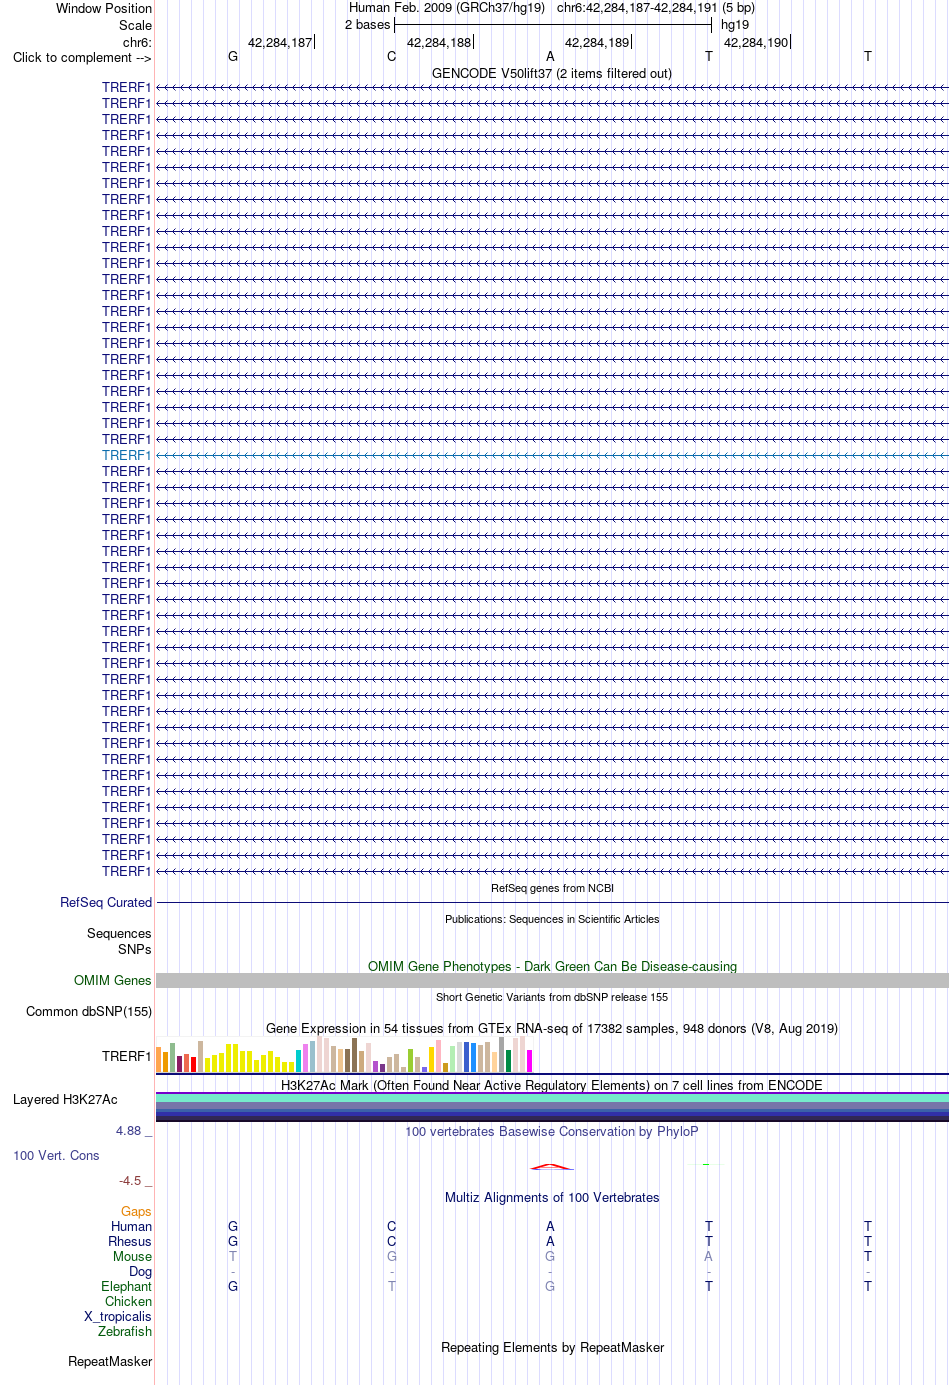Screen dimensions: 950x1385
Task: Click the red conservation peak in PhyloP
Action: [551, 1166]
